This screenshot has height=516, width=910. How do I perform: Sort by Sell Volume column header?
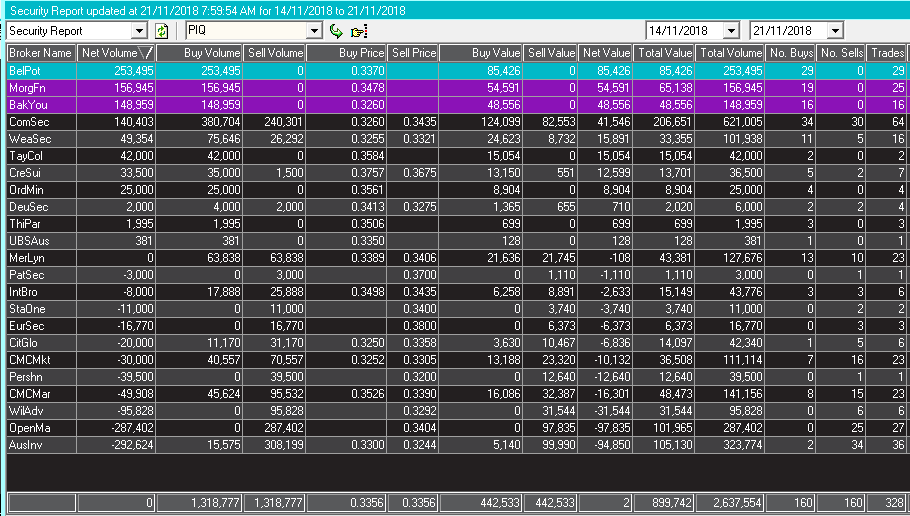click(274, 53)
